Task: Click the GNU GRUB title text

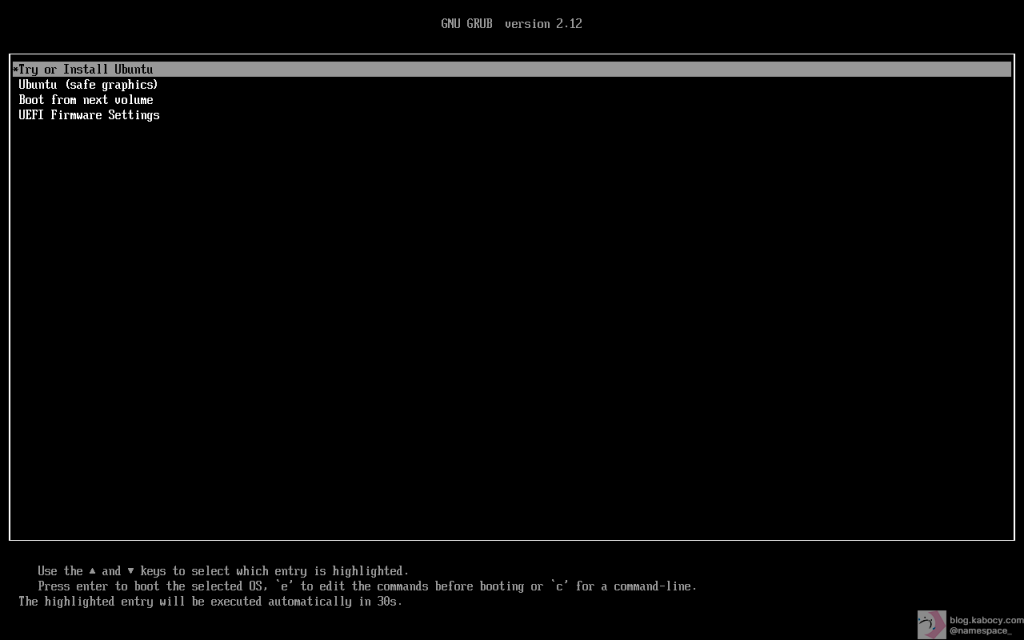Action: tap(467, 24)
